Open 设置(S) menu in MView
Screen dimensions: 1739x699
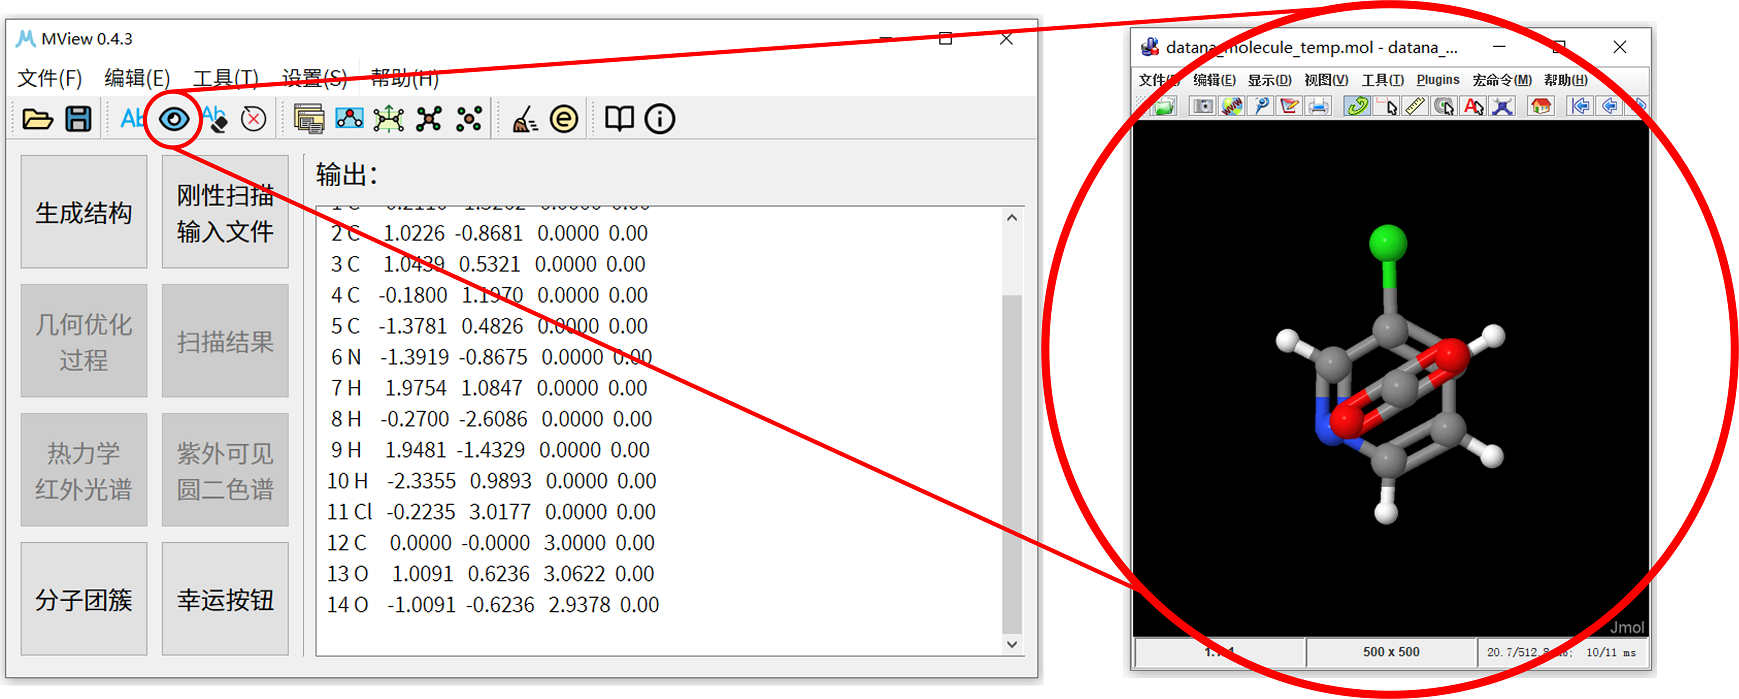(314, 78)
